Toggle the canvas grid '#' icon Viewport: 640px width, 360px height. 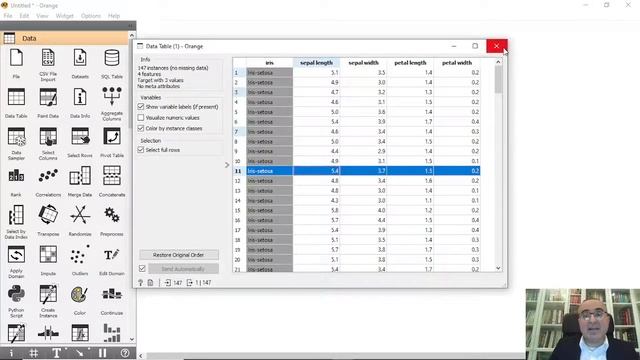pyautogui.click(x=34, y=353)
